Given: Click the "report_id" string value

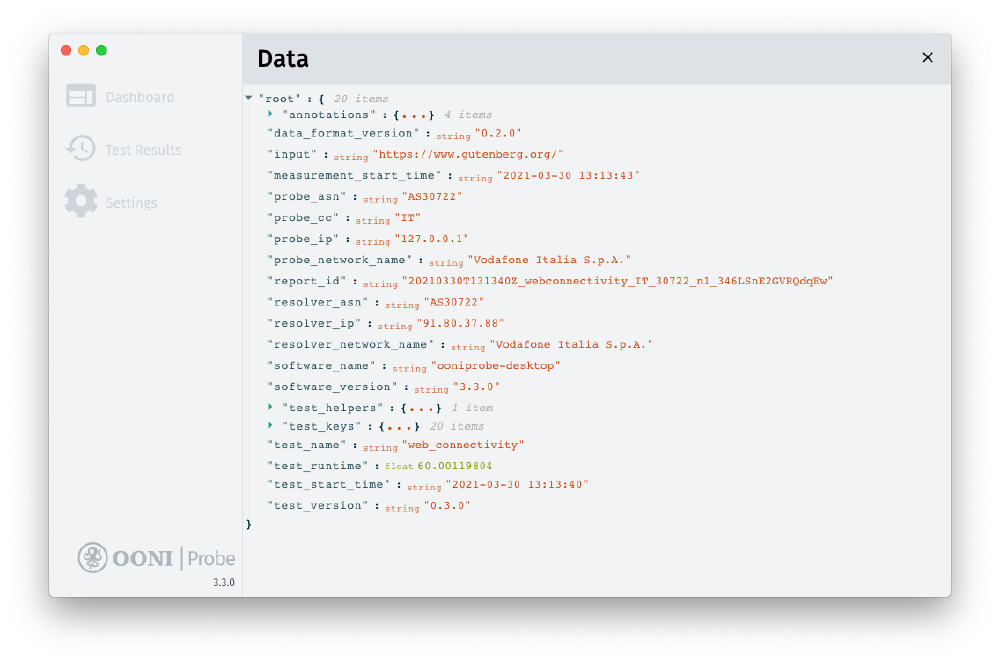Looking at the screenshot, I should [617, 281].
